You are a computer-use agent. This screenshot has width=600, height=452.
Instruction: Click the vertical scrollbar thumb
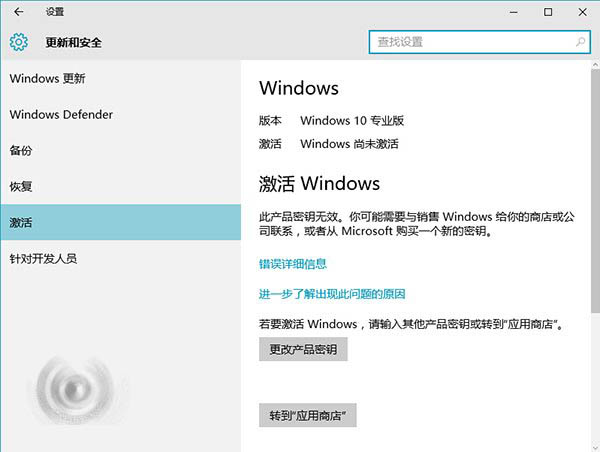click(595, 191)
